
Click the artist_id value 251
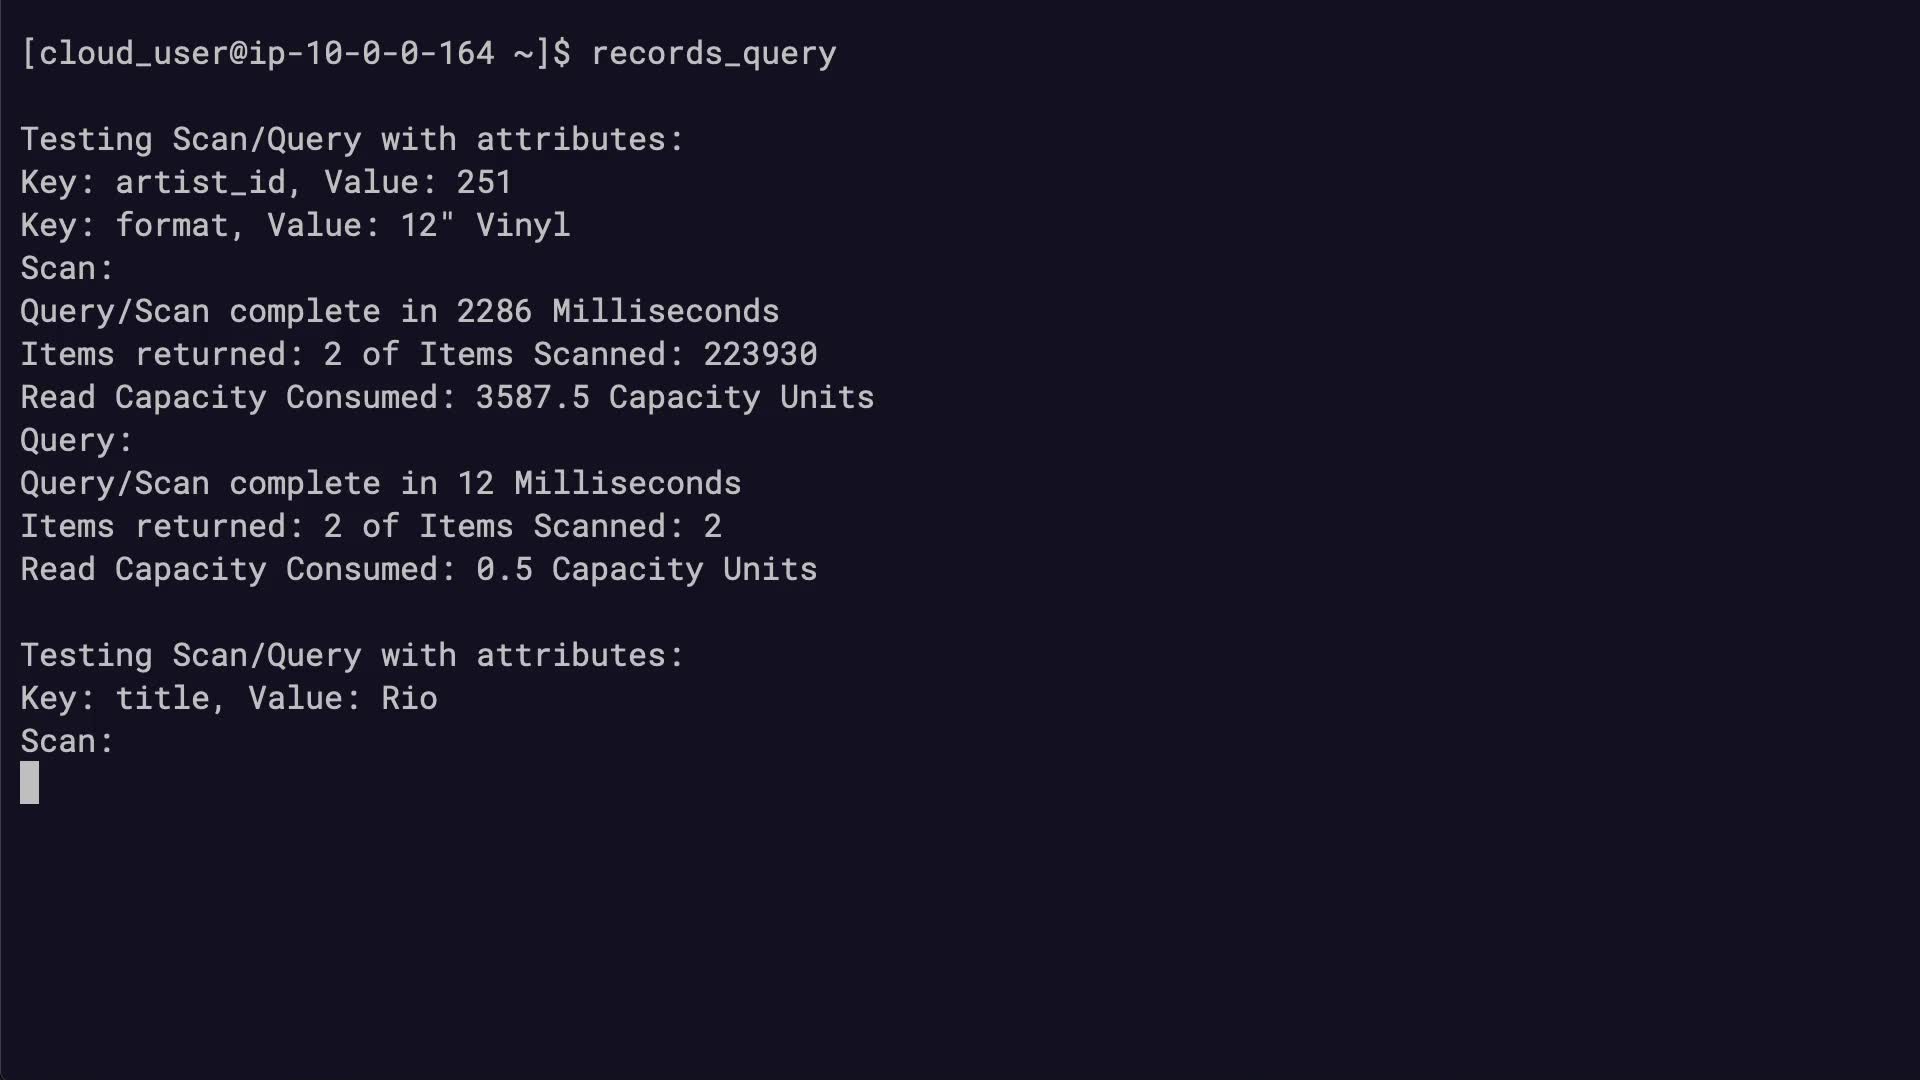(x=484, y=182)
